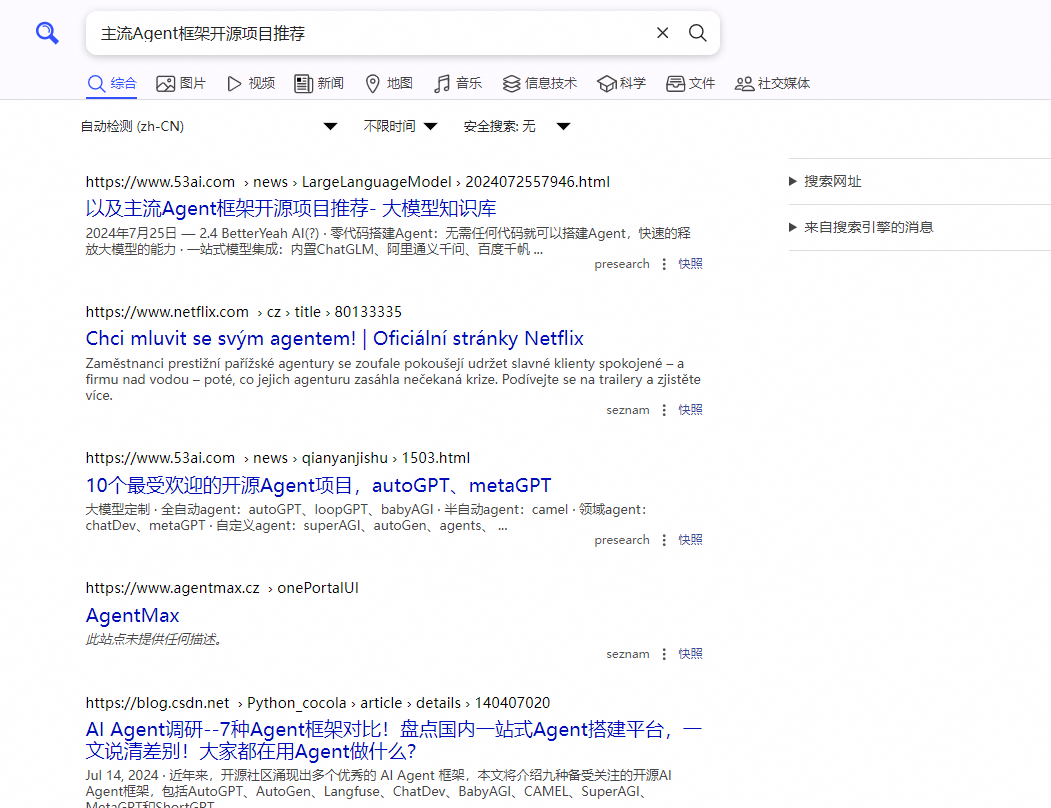Click the presearch label on 大模型知识库 result

point(622,264)
